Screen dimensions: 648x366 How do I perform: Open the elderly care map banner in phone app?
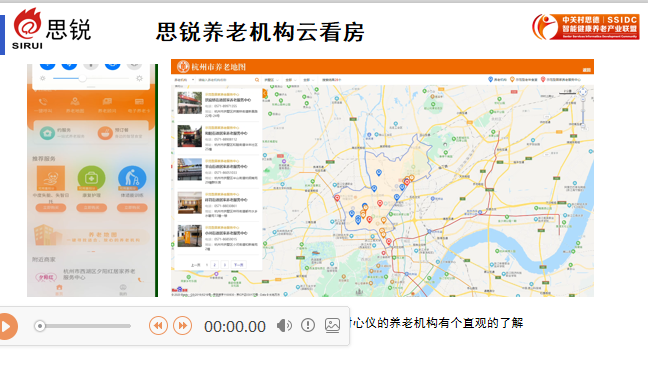(91, 236)
